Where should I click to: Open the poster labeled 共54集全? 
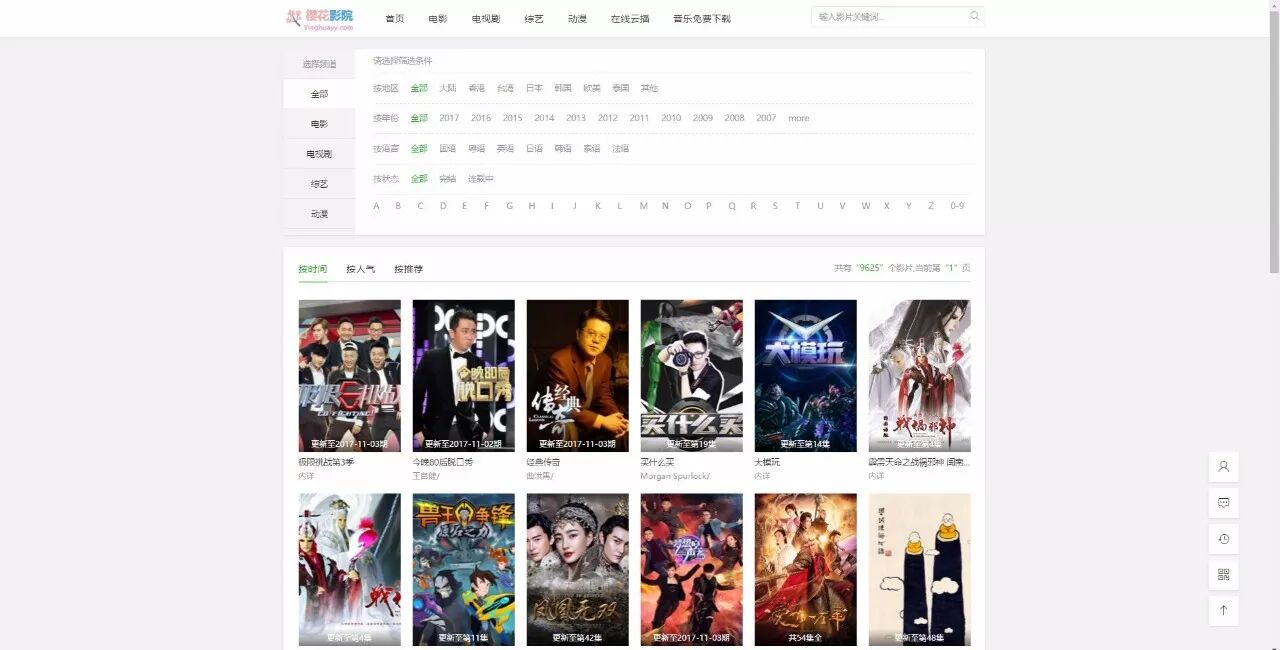[805, 569]
